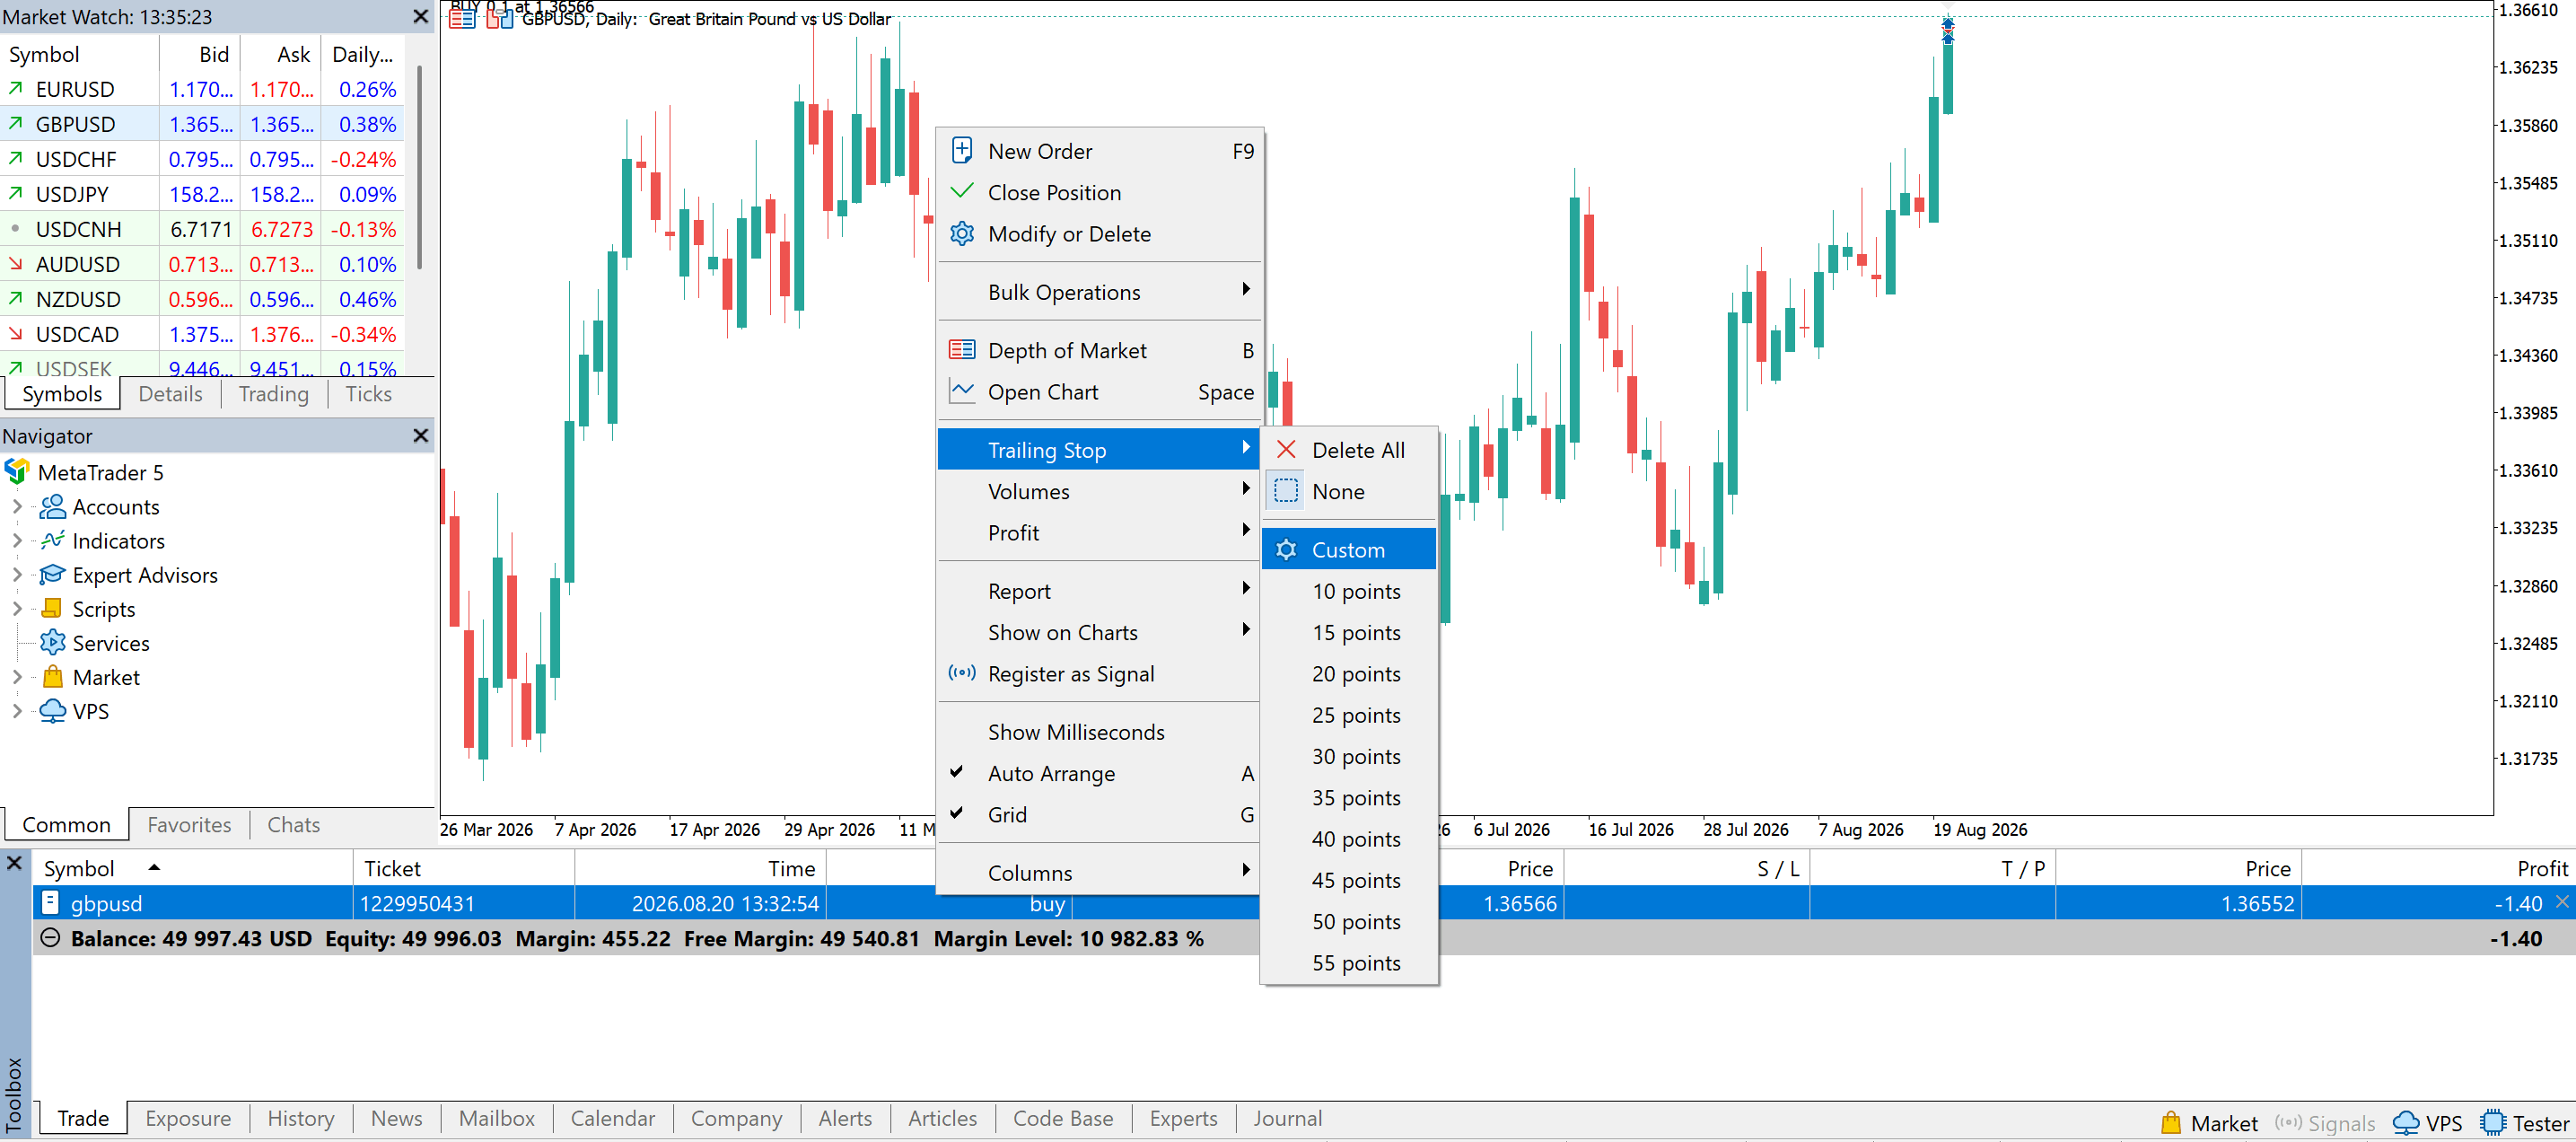Screen dimensions: 2576x1142
Task: Click the Scripts scroll icon
Action: tap(52, 608)
